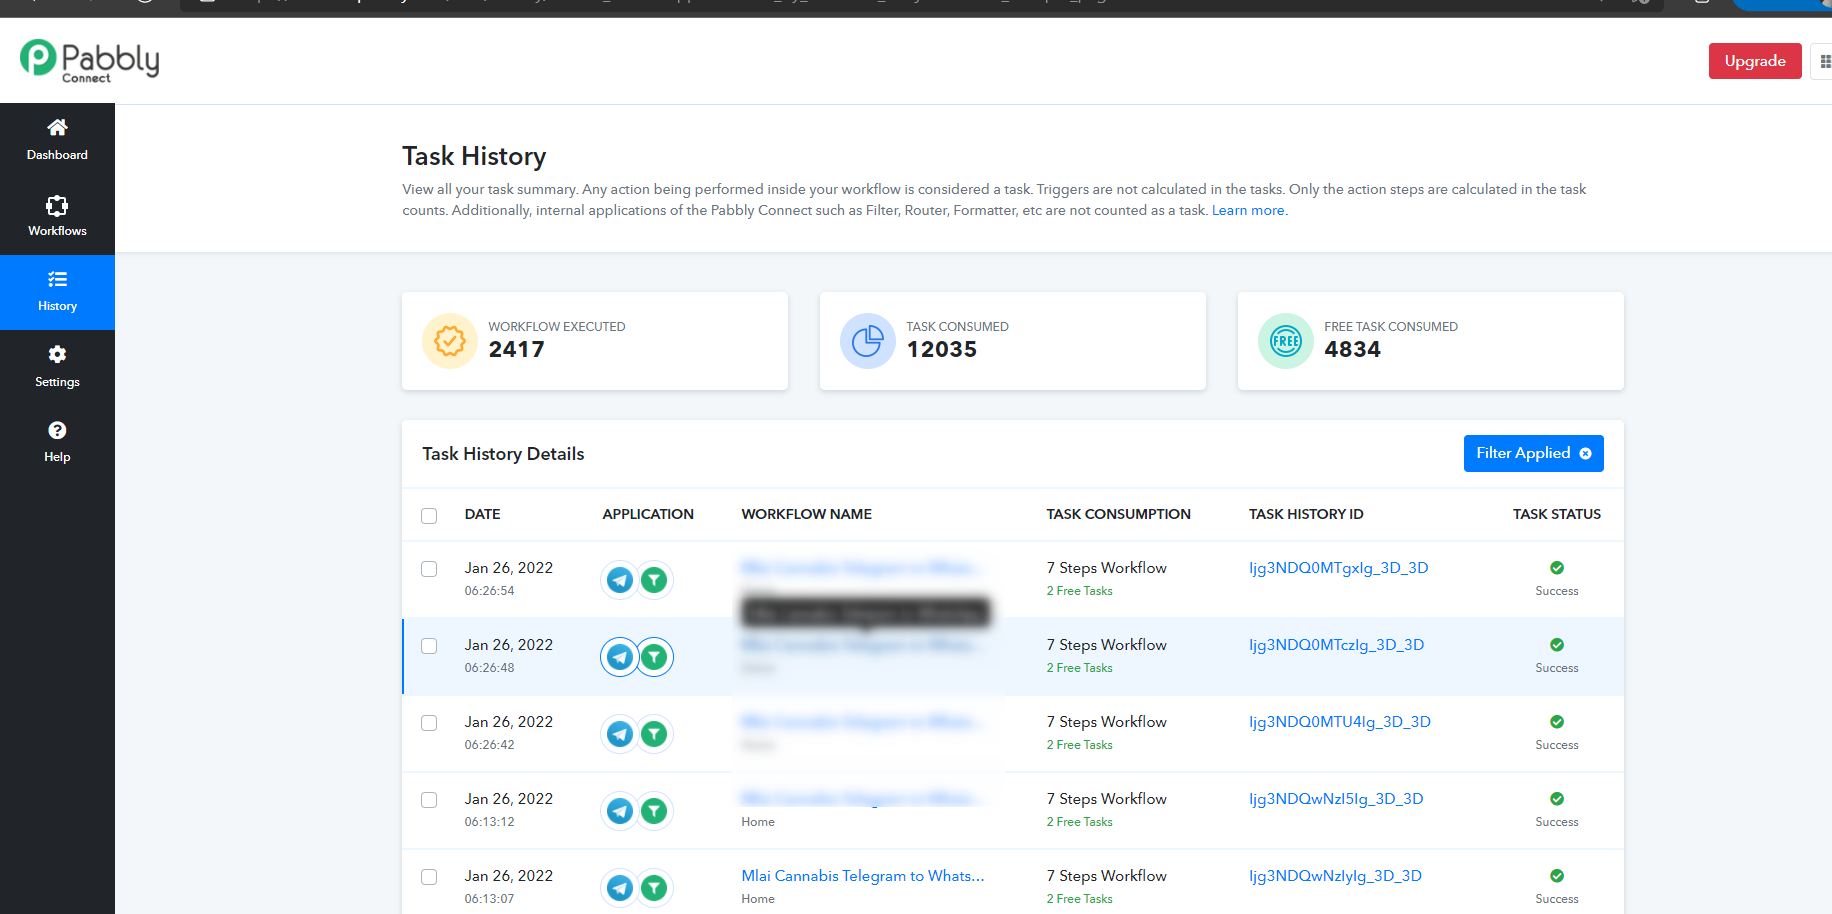The image size is (1832, 914).
Task: Click the Telegram icon in the 06:26:42 row
Action: click(x=620, y=734)
